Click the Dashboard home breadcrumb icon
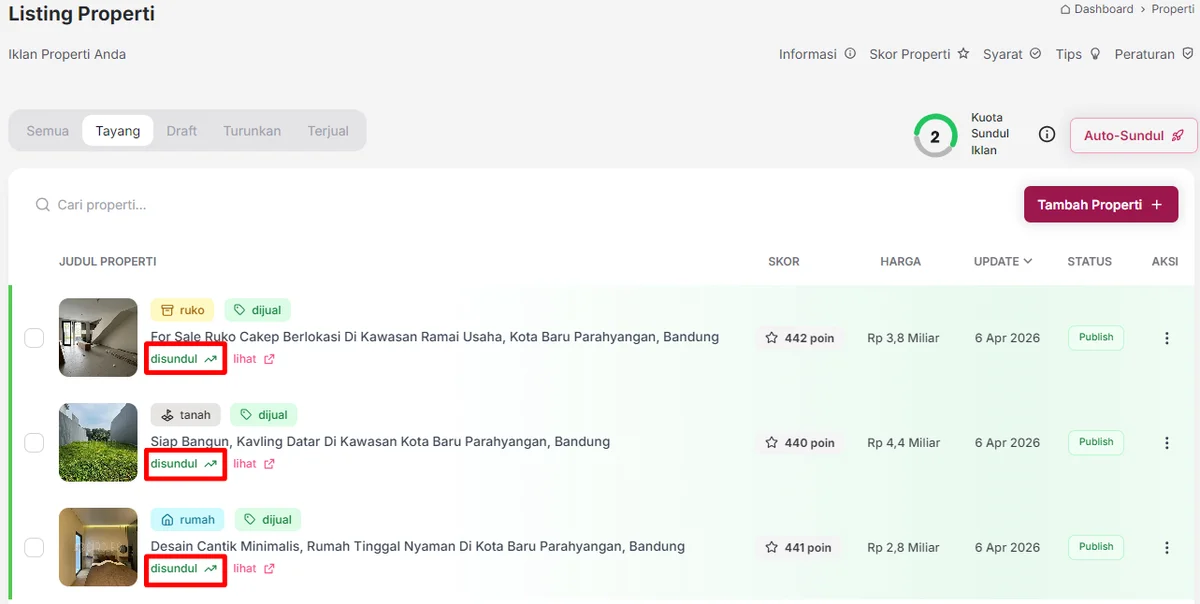Screen dimensions: 1200x604 [1065, 9]
